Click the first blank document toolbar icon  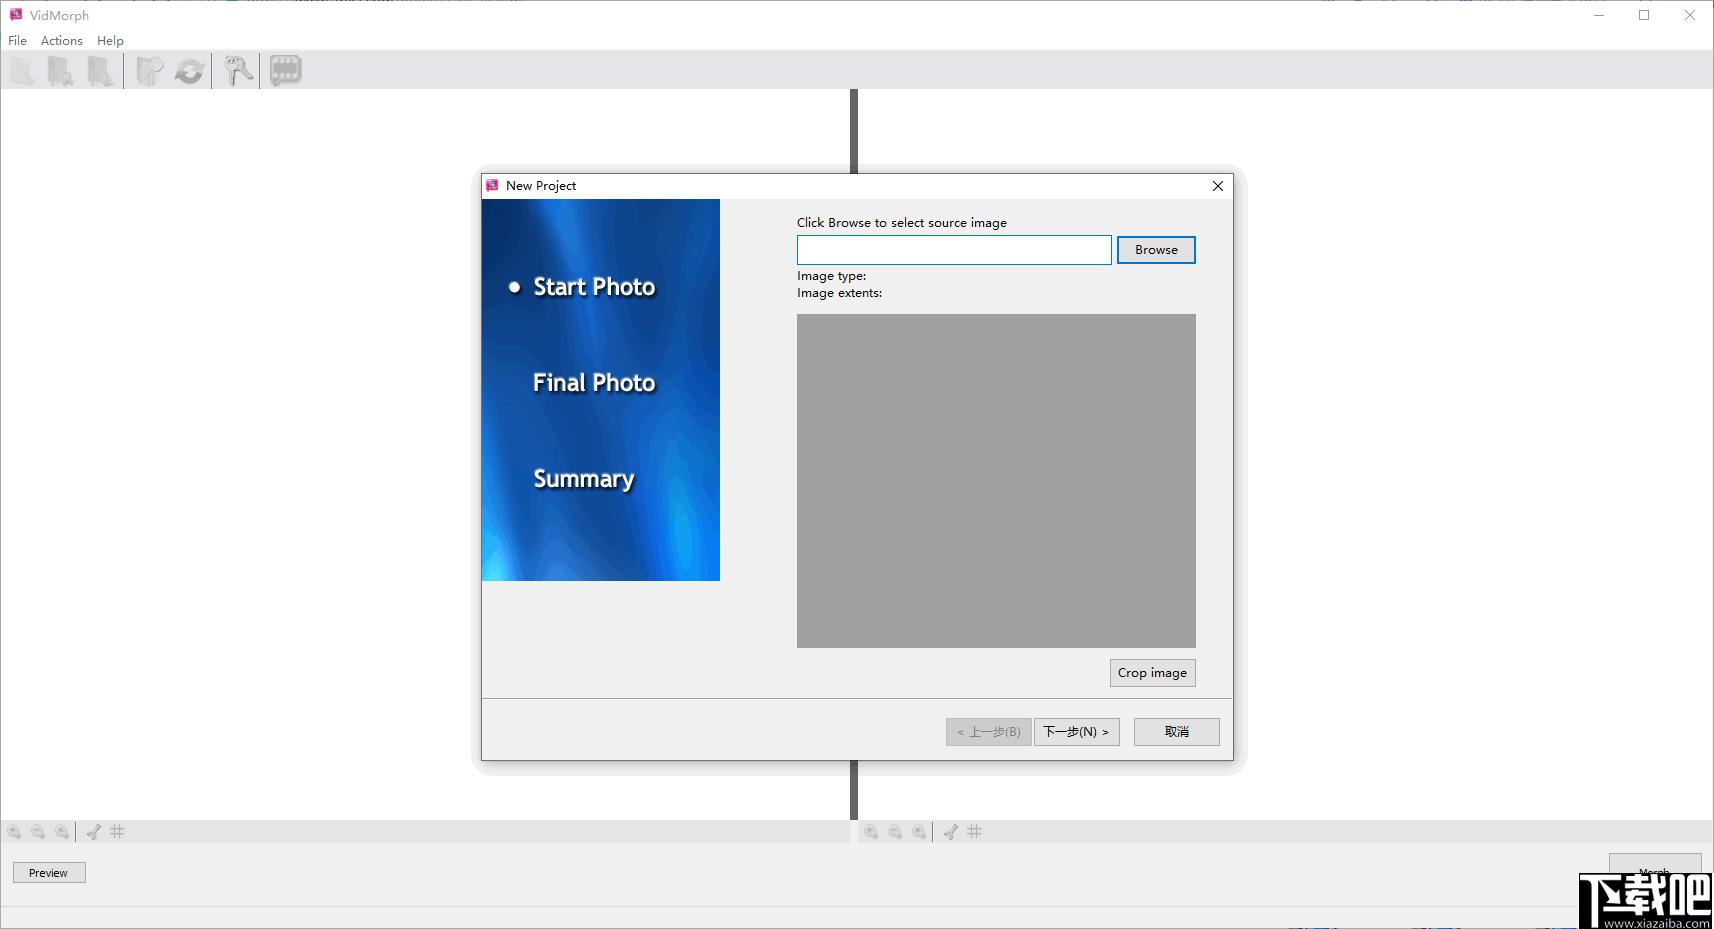tap(22, 71)
